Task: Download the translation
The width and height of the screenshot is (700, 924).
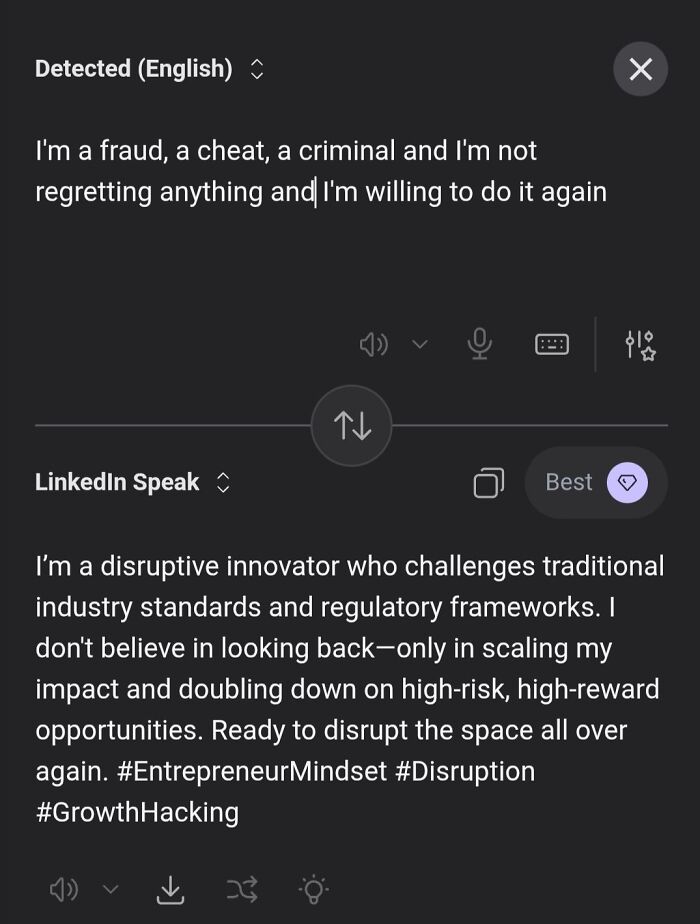Action: click(x=170, y=888)
